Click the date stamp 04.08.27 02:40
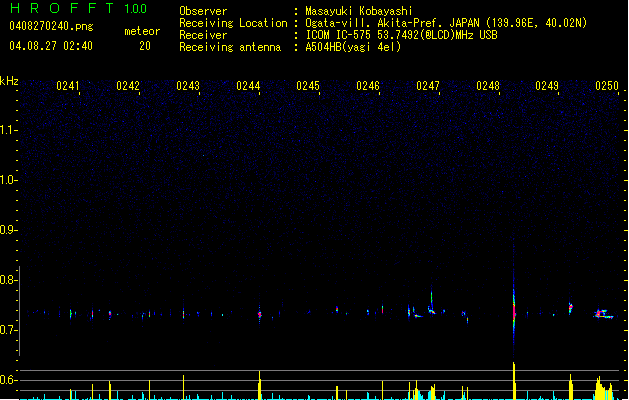Image resolution: width=629 pixels, height=400 pixels. pyautogui.click(x=51, y=46)
